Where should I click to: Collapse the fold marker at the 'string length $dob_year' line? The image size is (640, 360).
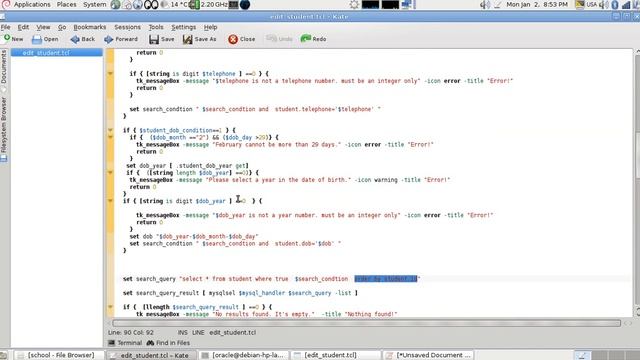pyautogui.click(x=110, y=173)
